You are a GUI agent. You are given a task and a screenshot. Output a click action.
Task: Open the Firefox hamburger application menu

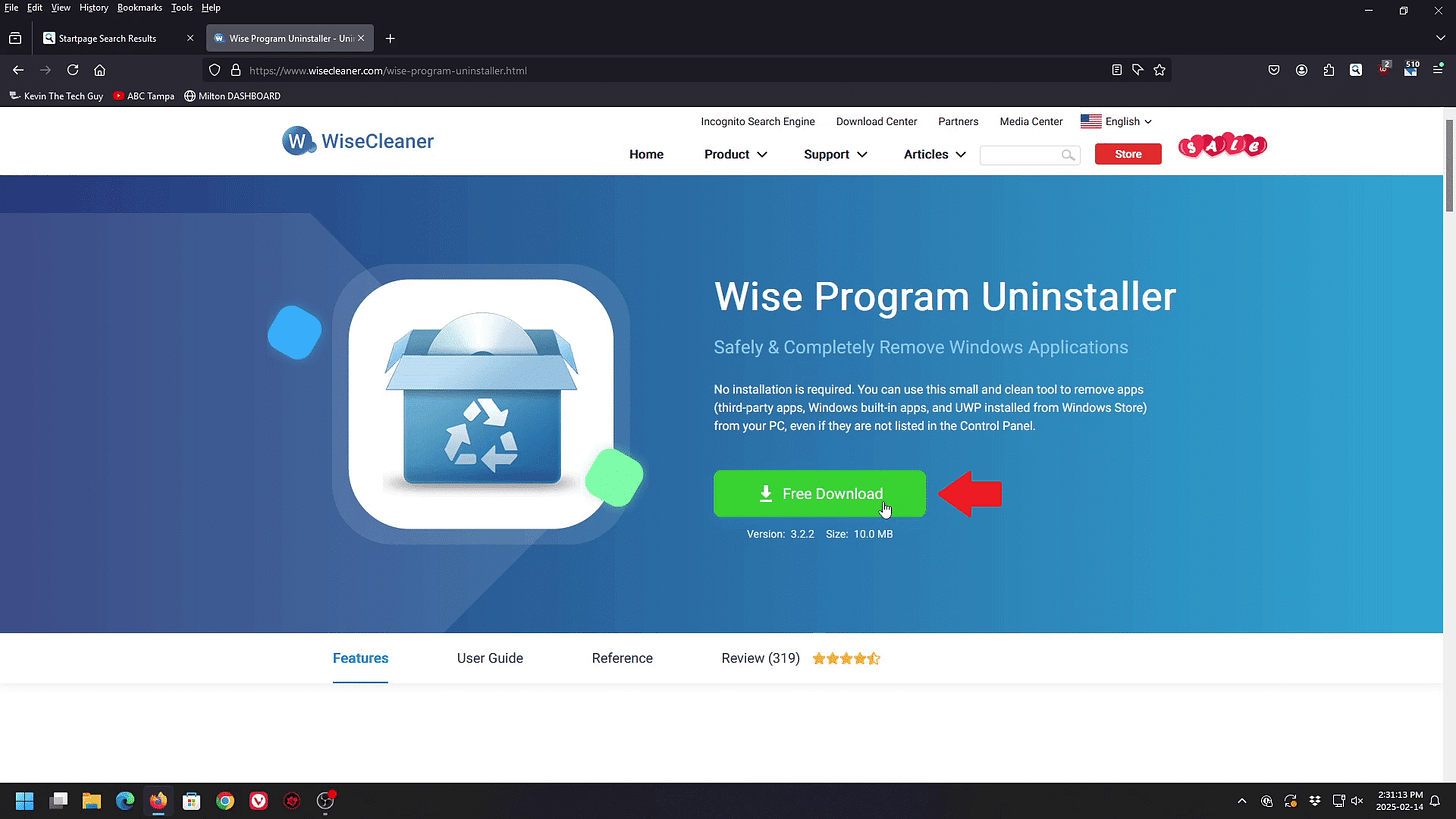(x=1439, y=70)
